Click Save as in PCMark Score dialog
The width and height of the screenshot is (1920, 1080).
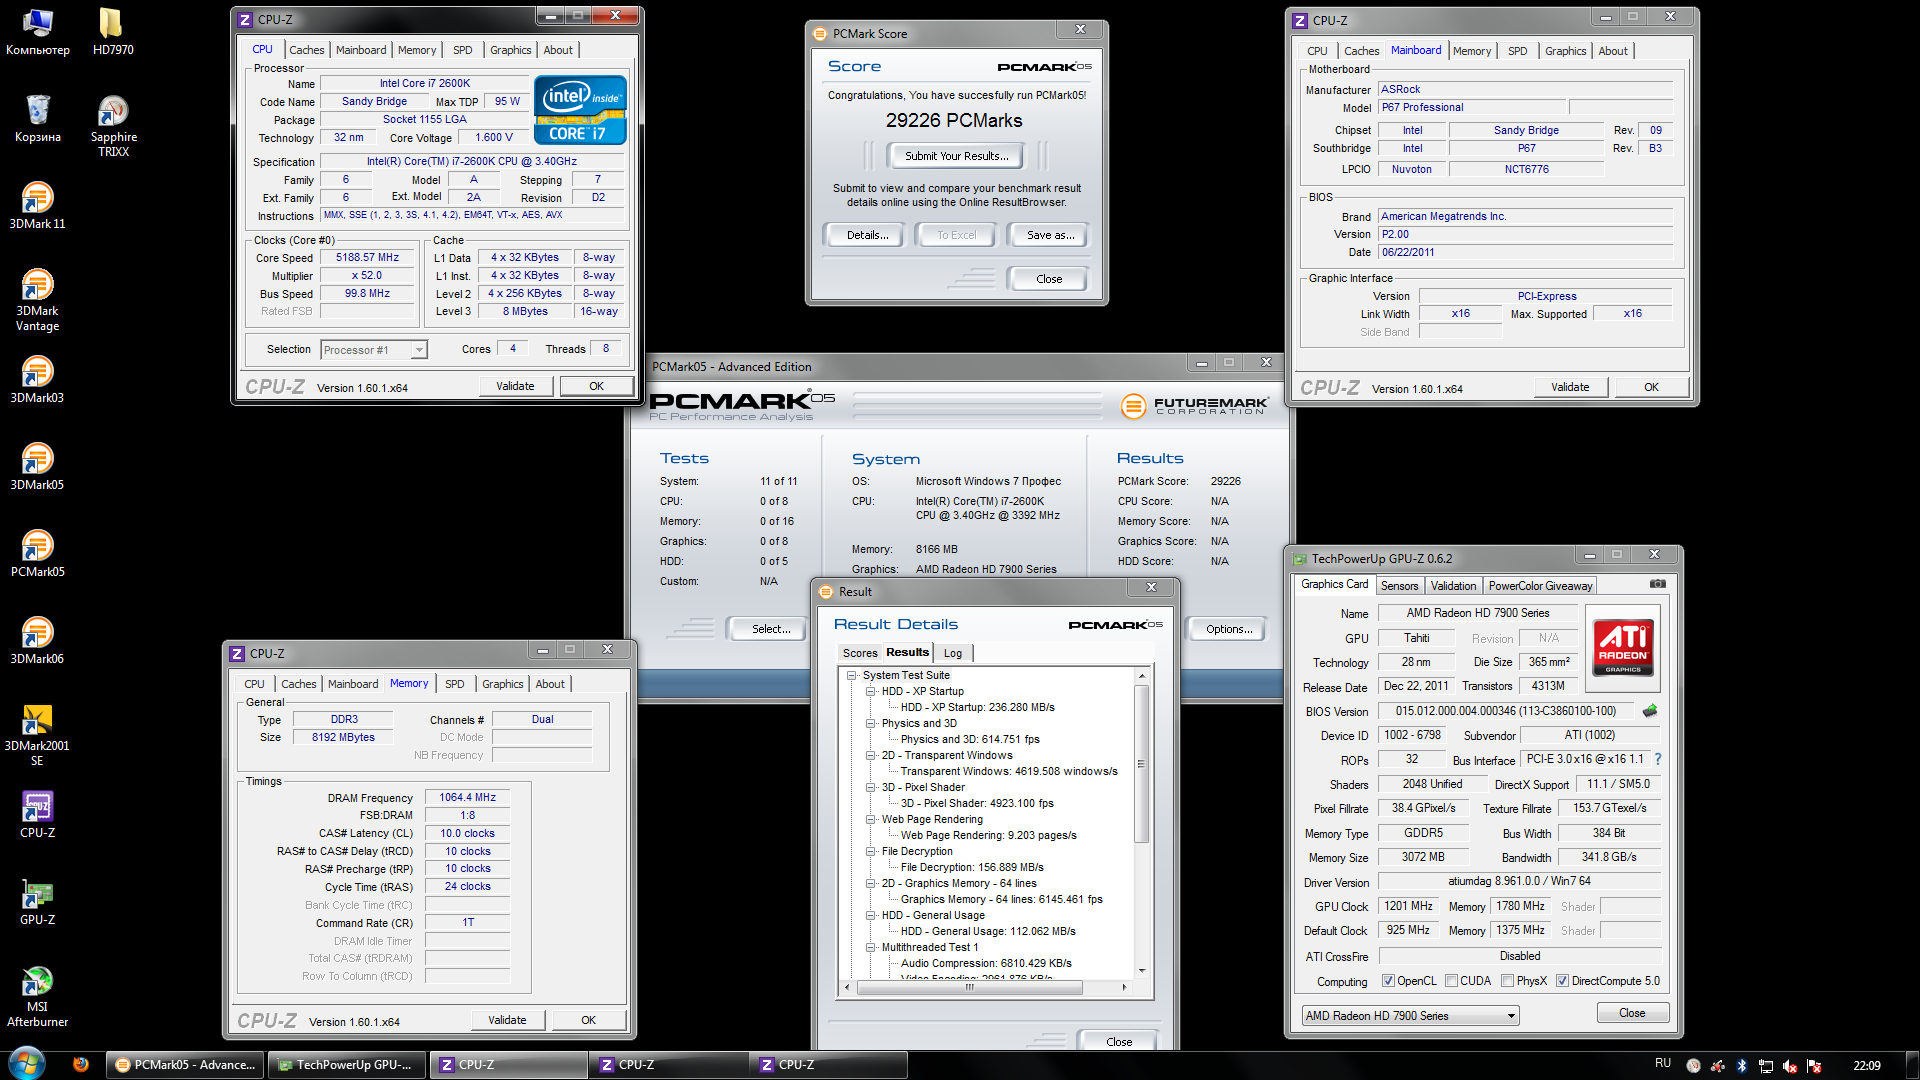(x=1050, y=235)
